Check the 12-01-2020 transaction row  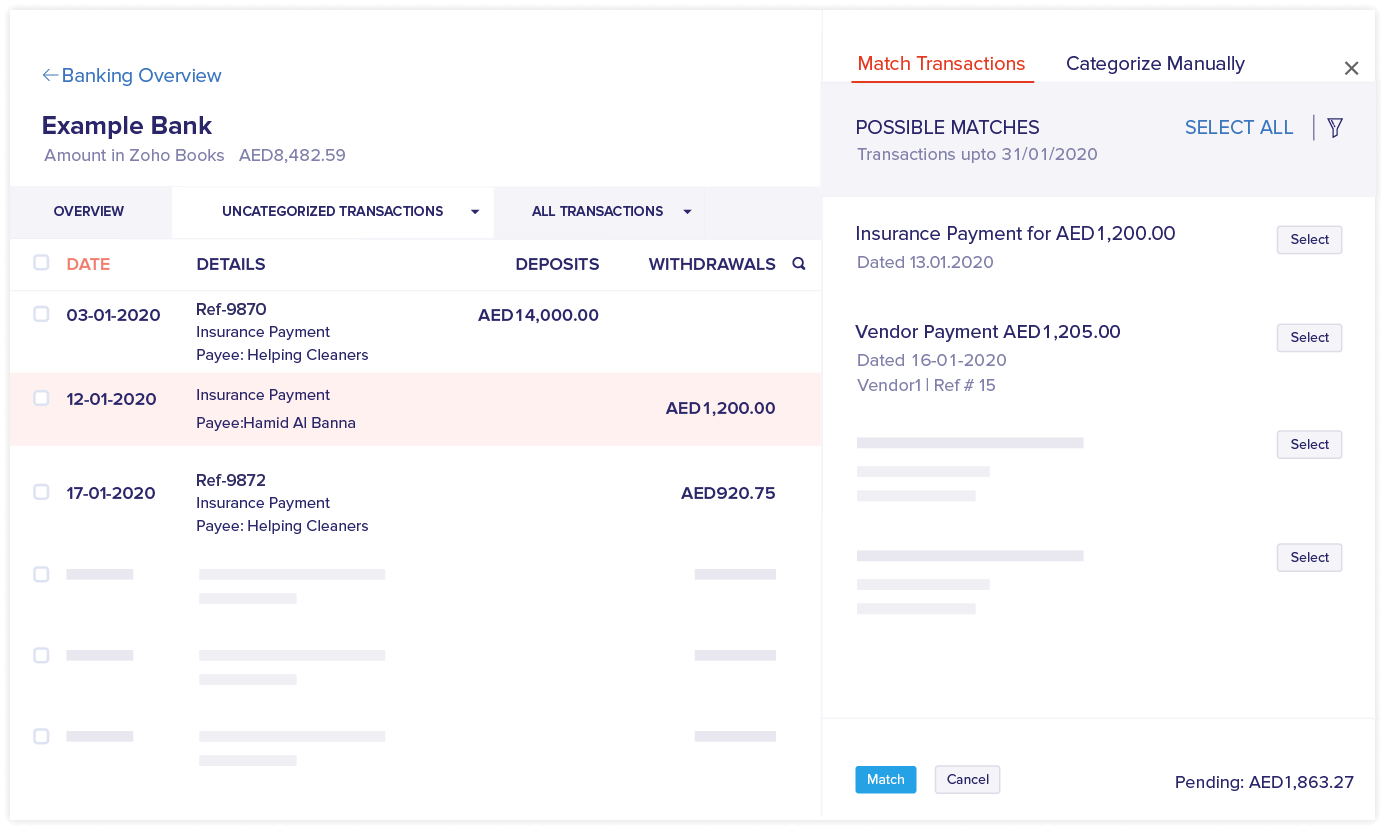click(41, 398)
